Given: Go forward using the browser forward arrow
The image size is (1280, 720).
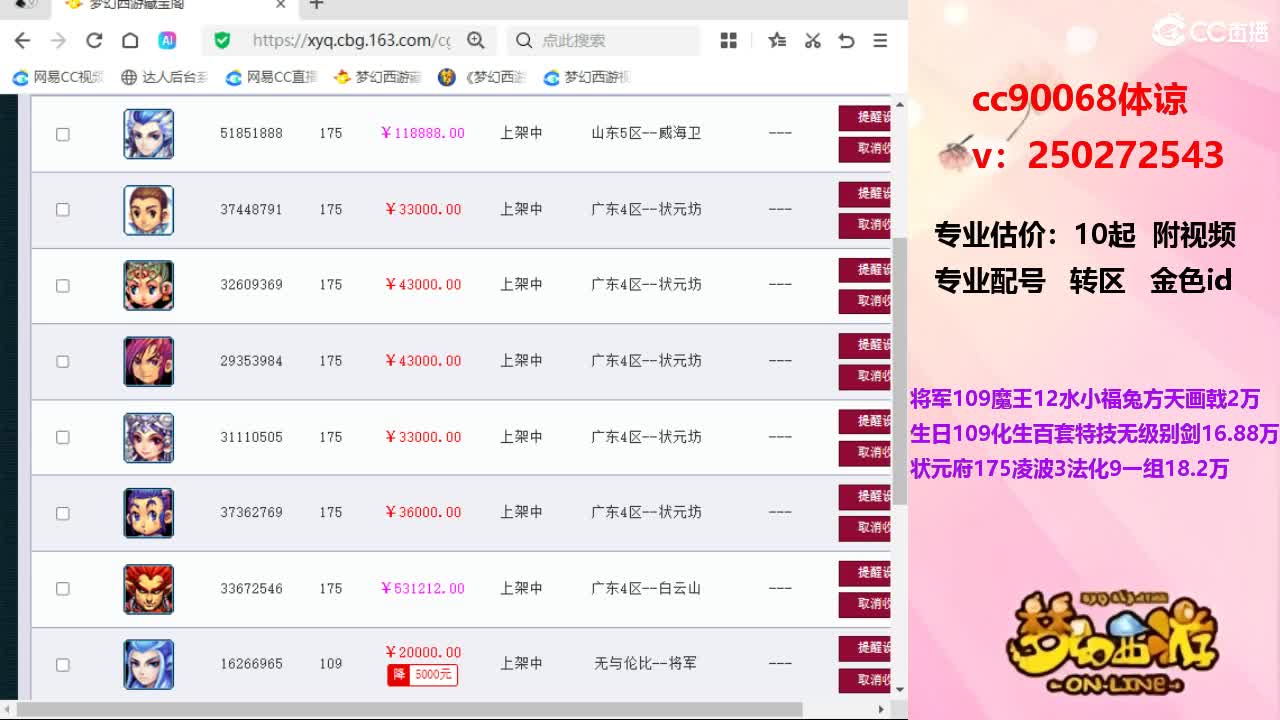Looking at the screenshot, I should 58,40.
